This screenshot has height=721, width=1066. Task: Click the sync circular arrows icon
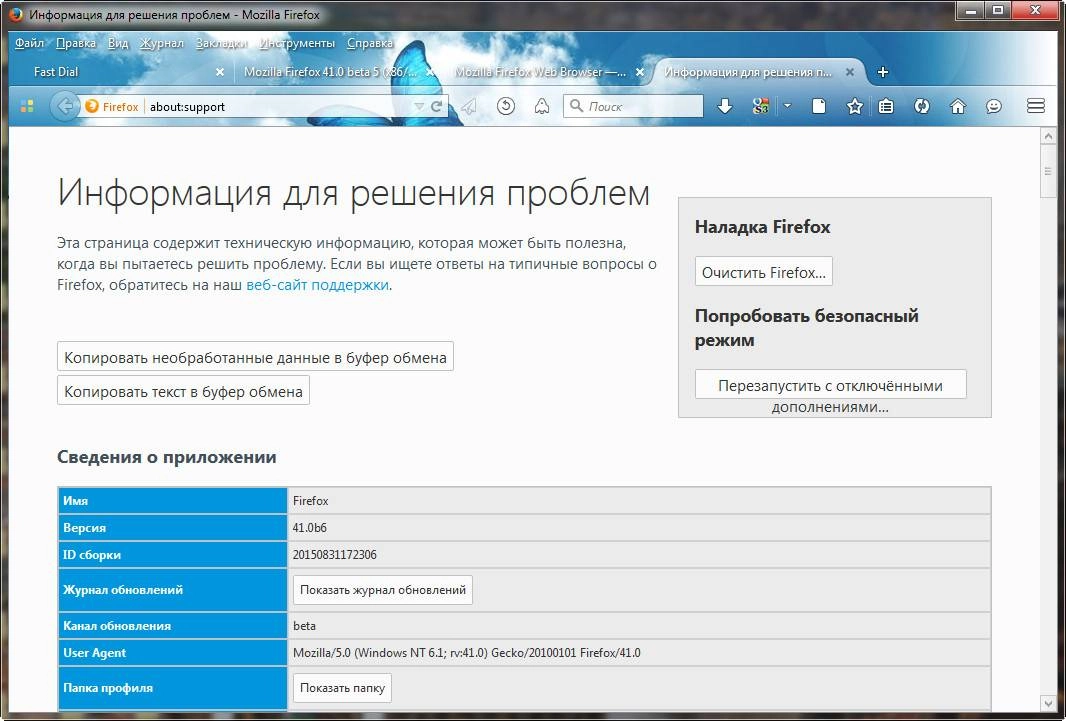[x=922, y=107]
